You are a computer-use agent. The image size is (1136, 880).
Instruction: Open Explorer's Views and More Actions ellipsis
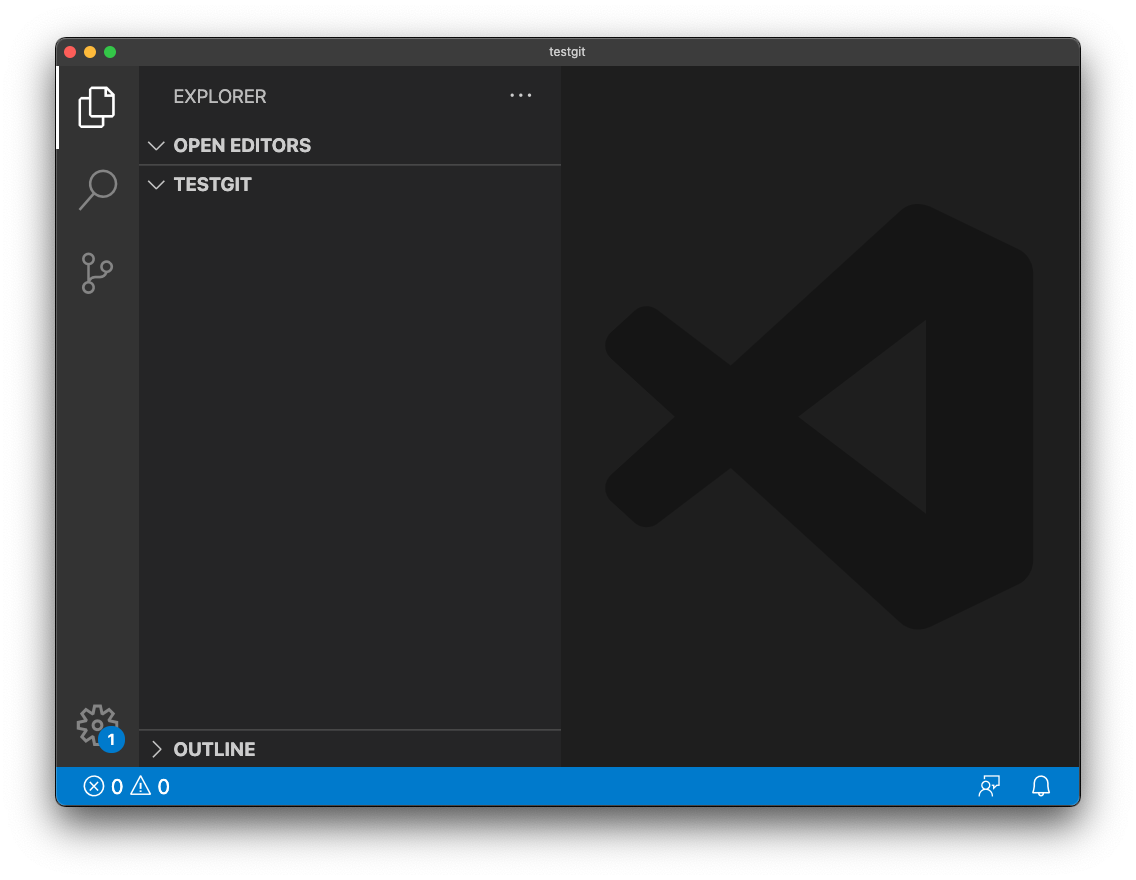(x=520, y=96)
